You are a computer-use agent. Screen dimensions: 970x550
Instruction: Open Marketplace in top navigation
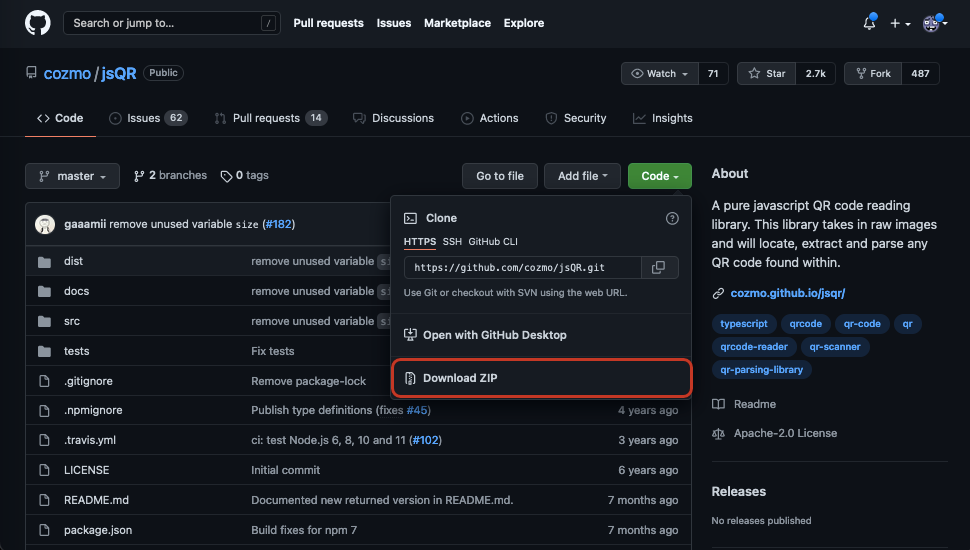click(x=457, y=23)
